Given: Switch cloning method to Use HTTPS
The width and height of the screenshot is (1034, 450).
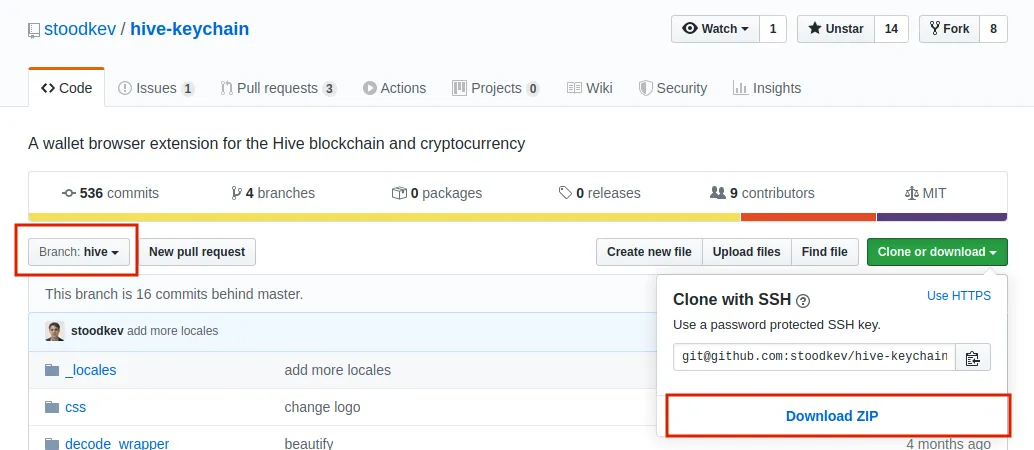Looking at the screenshot, I should pos(959,296).
